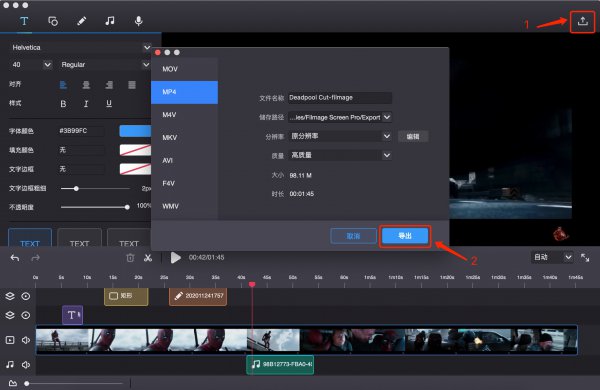The height and width of the screenshot is (390, 600).
Task: Undo the last action
Action: (15, 258)
